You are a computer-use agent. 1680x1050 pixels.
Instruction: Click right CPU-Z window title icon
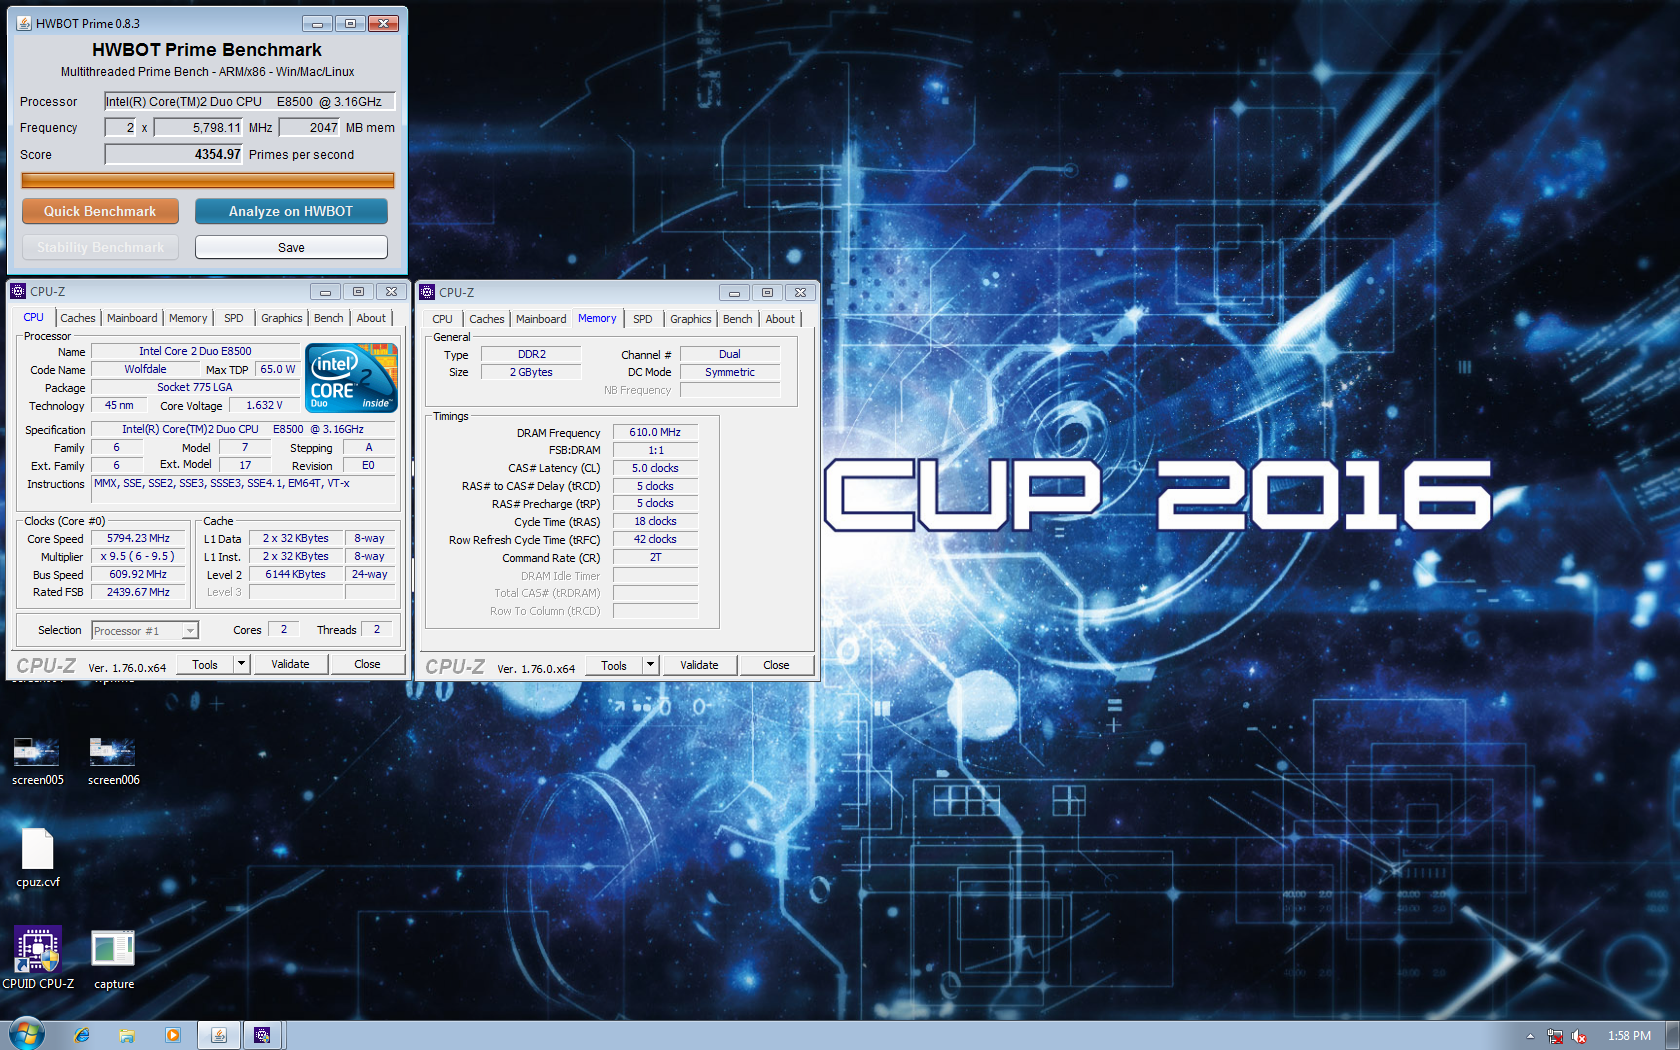[427, 292]
